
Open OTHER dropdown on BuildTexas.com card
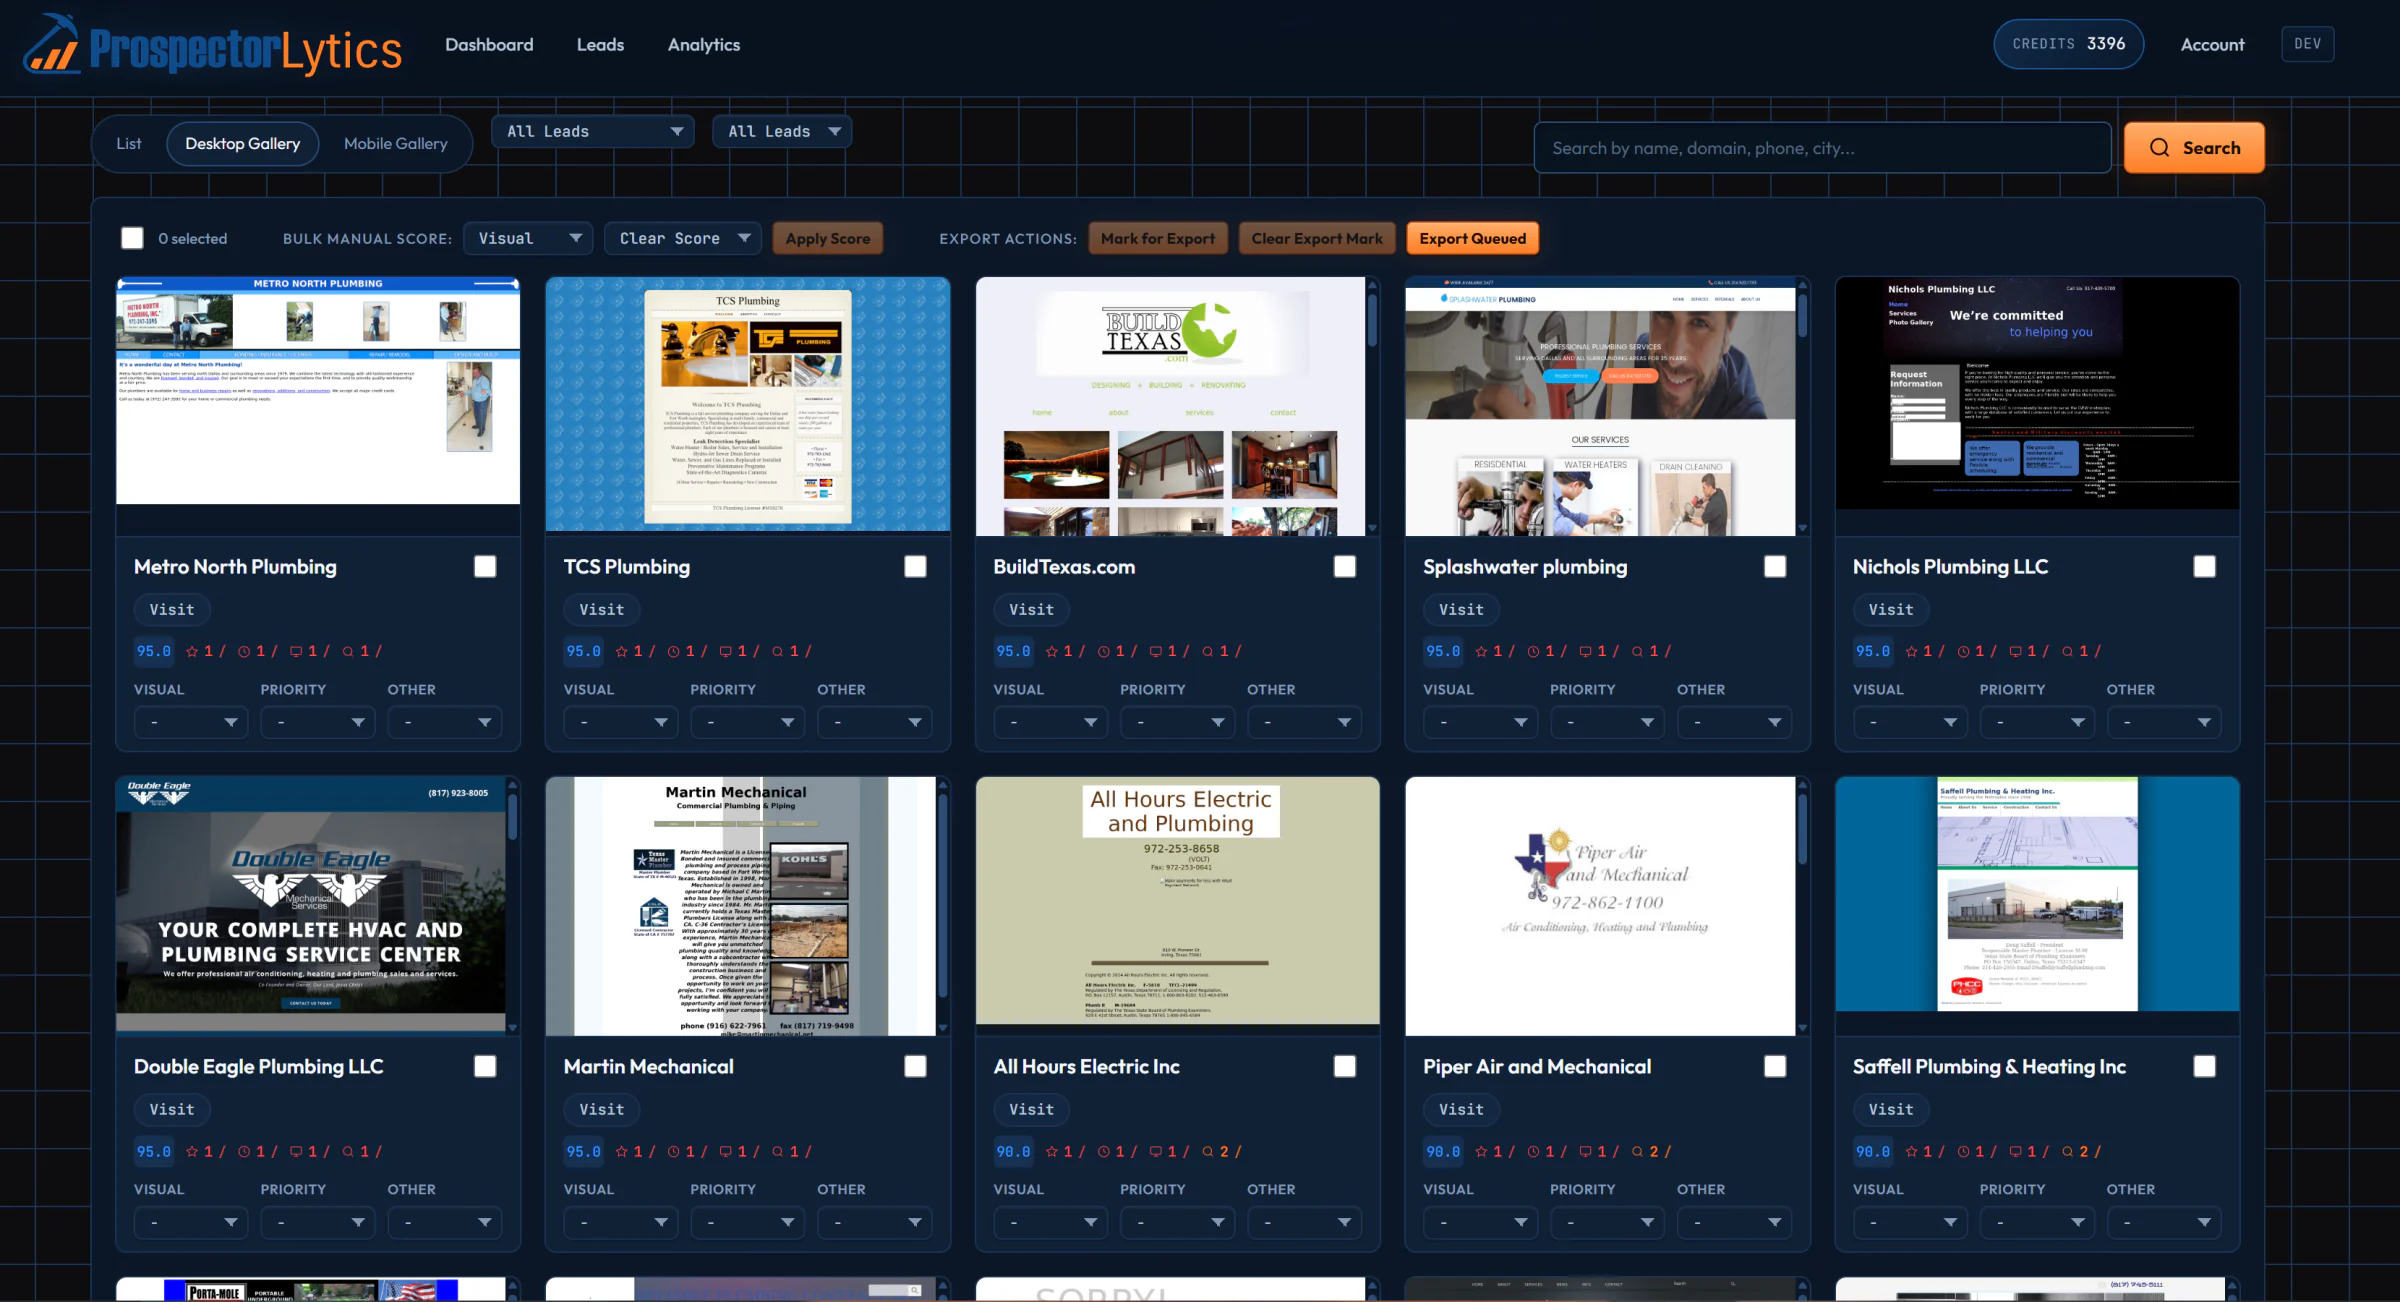tap(1305, 722)
